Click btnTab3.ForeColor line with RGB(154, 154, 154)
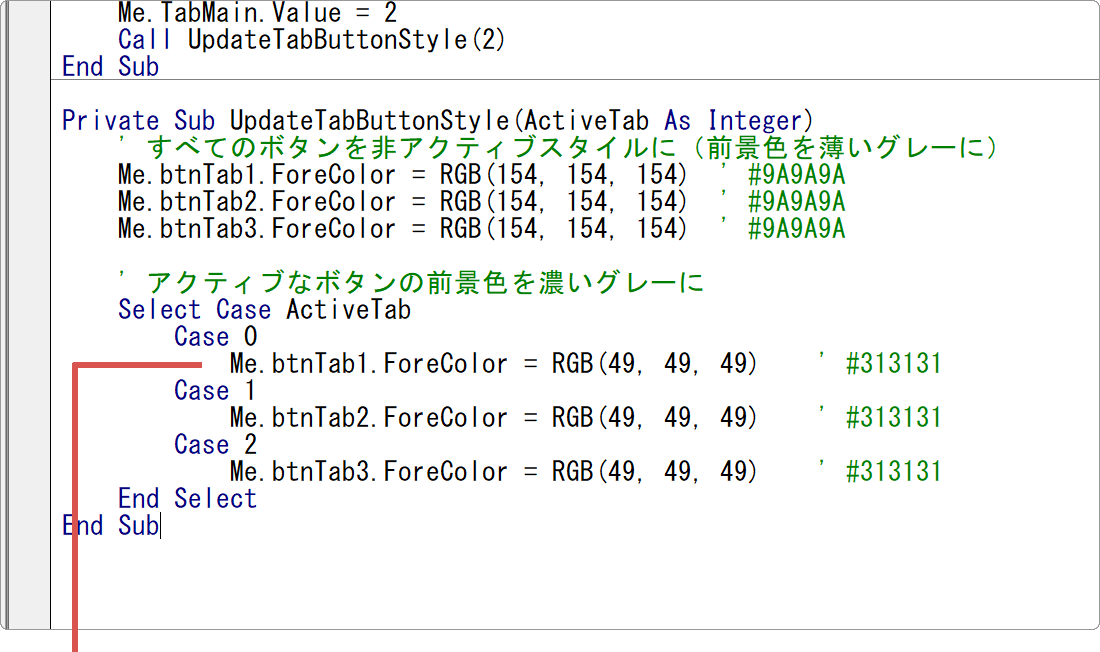The image size is (1100, 652). pyautogui.click(x=402, y=229)
